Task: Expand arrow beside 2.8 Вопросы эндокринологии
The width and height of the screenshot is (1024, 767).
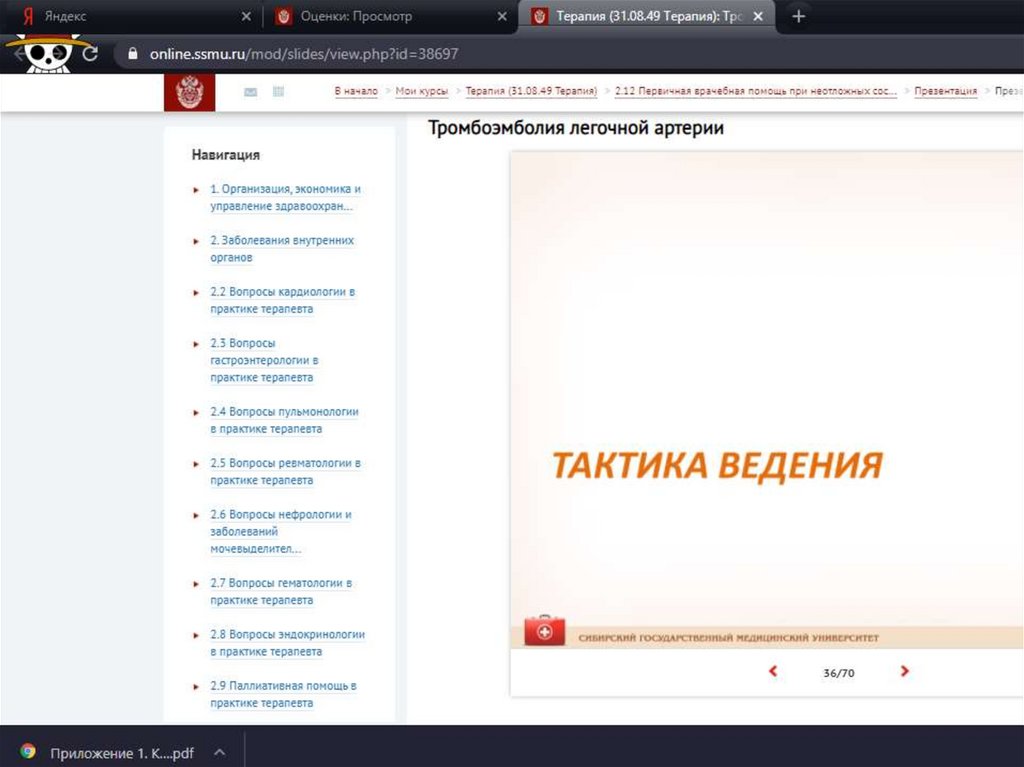Action: pos(196,635)
